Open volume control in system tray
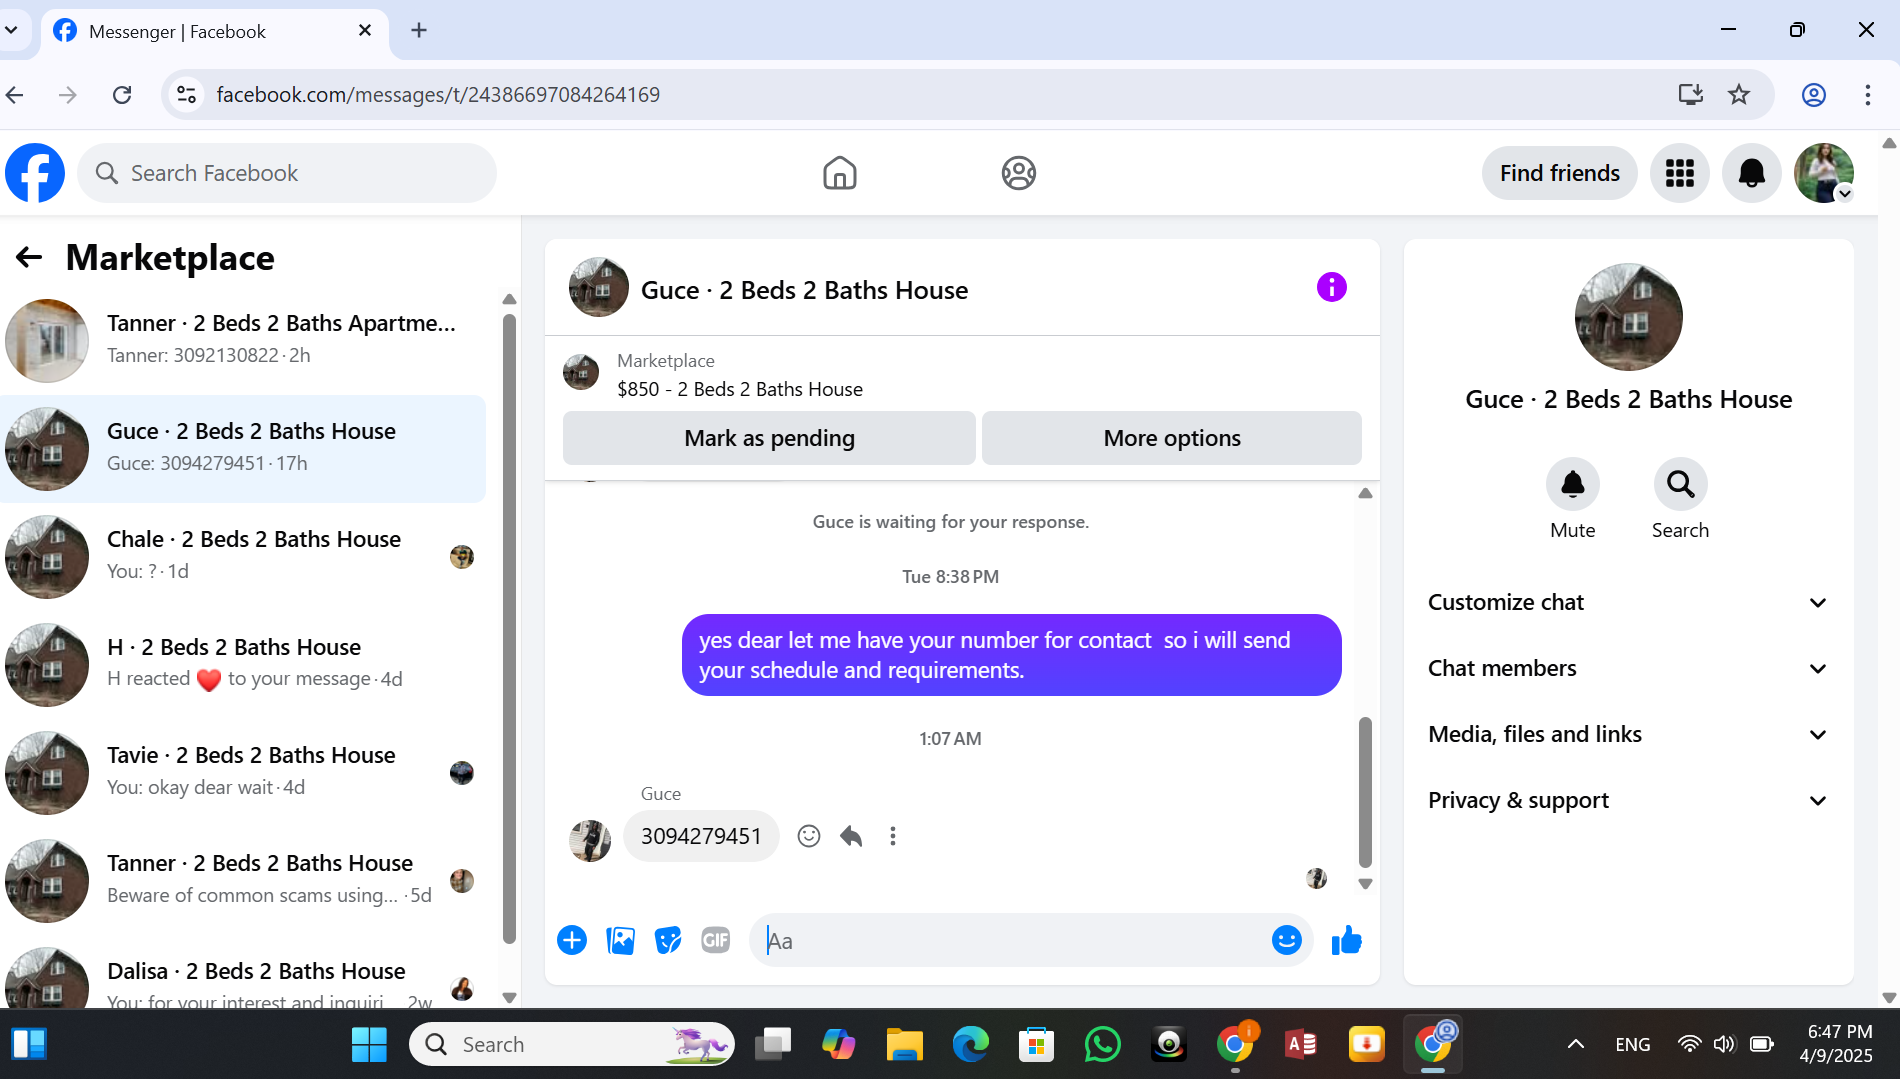 [x=1724, y=1045]
